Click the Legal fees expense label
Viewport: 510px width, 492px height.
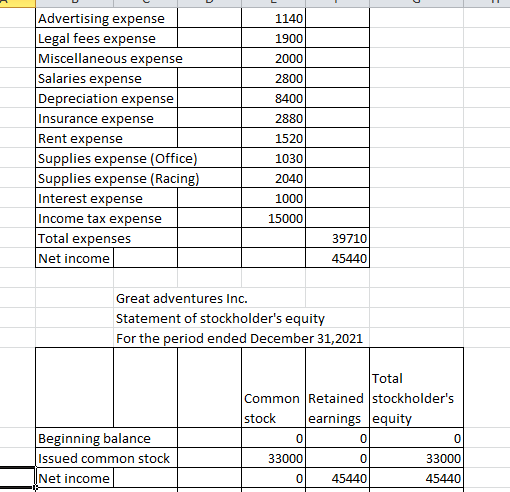(97, 38)
